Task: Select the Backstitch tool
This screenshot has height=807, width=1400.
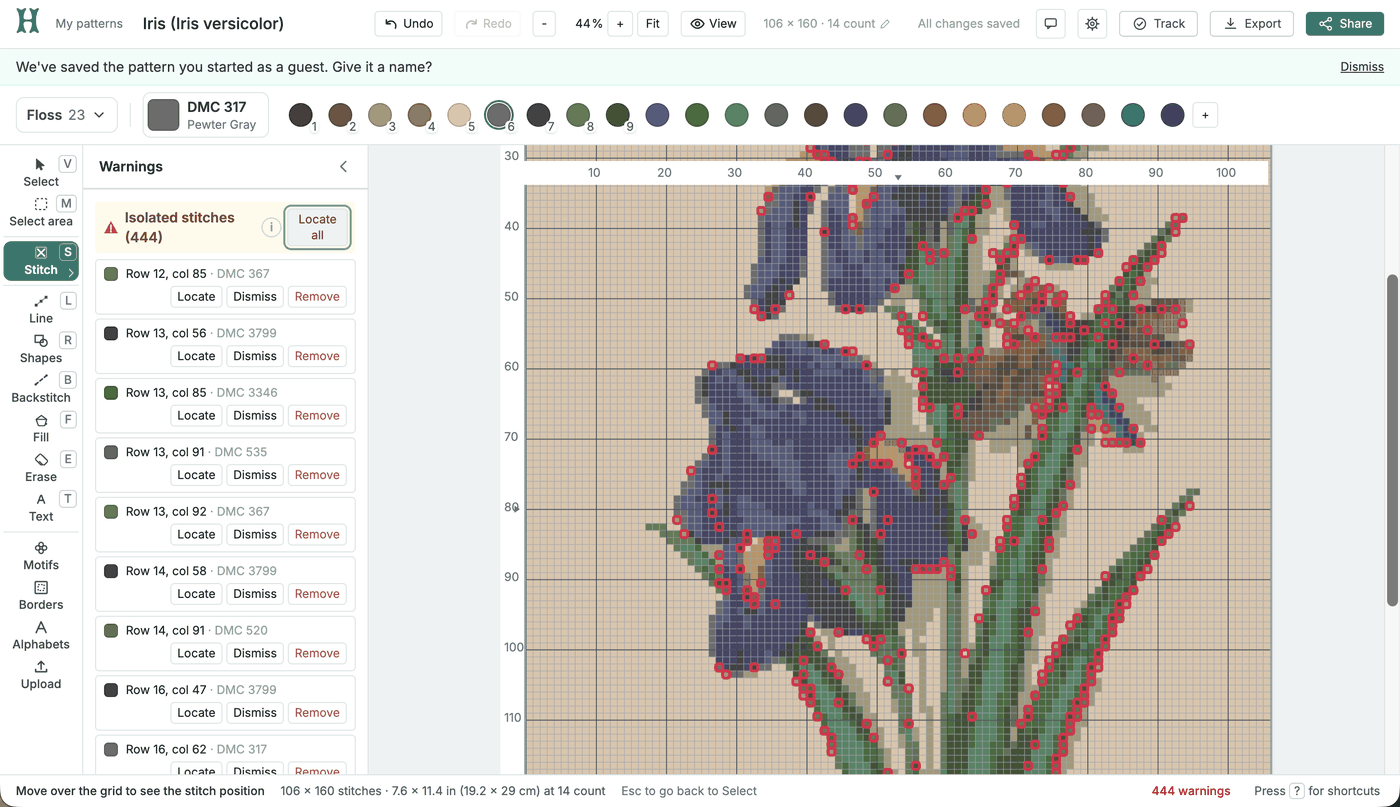Action: (41, 388)
